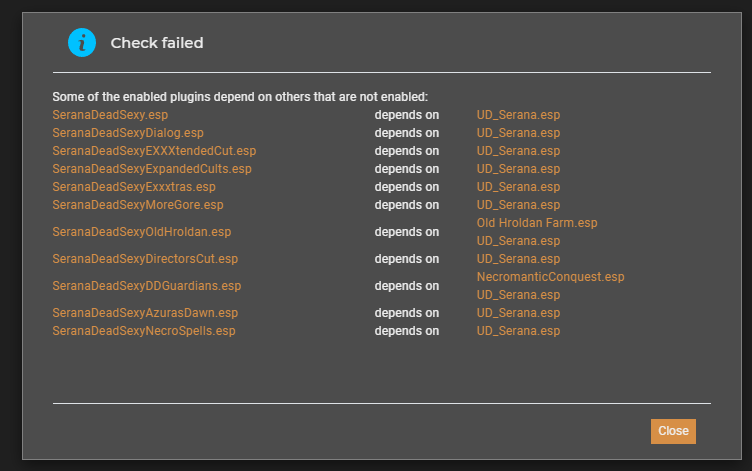Click UD_Serana.esp in SeranaDeadSexyDialog.esp row
Screen dimensions: 752x471
coord(518,133)
